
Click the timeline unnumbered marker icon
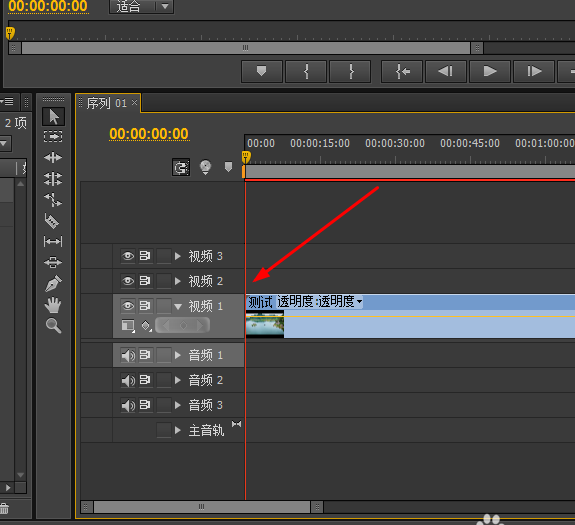[228, 167]
